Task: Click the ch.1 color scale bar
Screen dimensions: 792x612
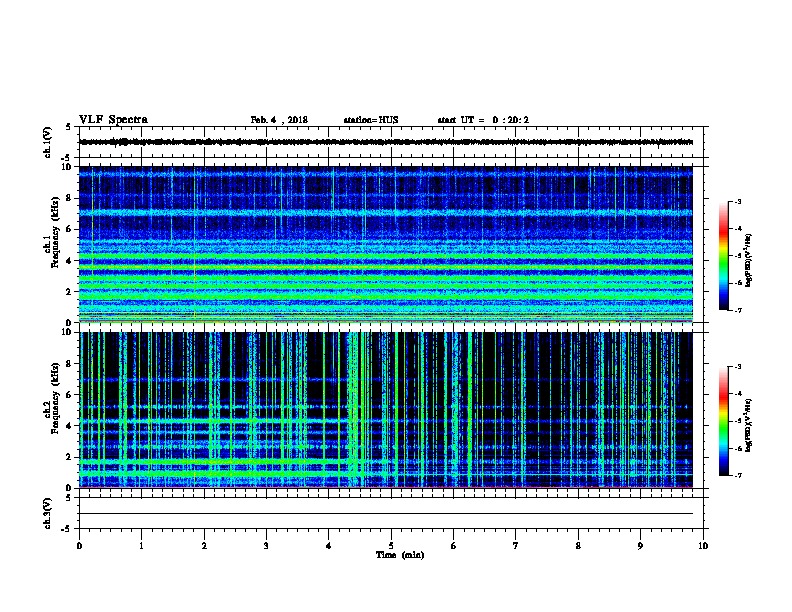Action: coord(724,256)
